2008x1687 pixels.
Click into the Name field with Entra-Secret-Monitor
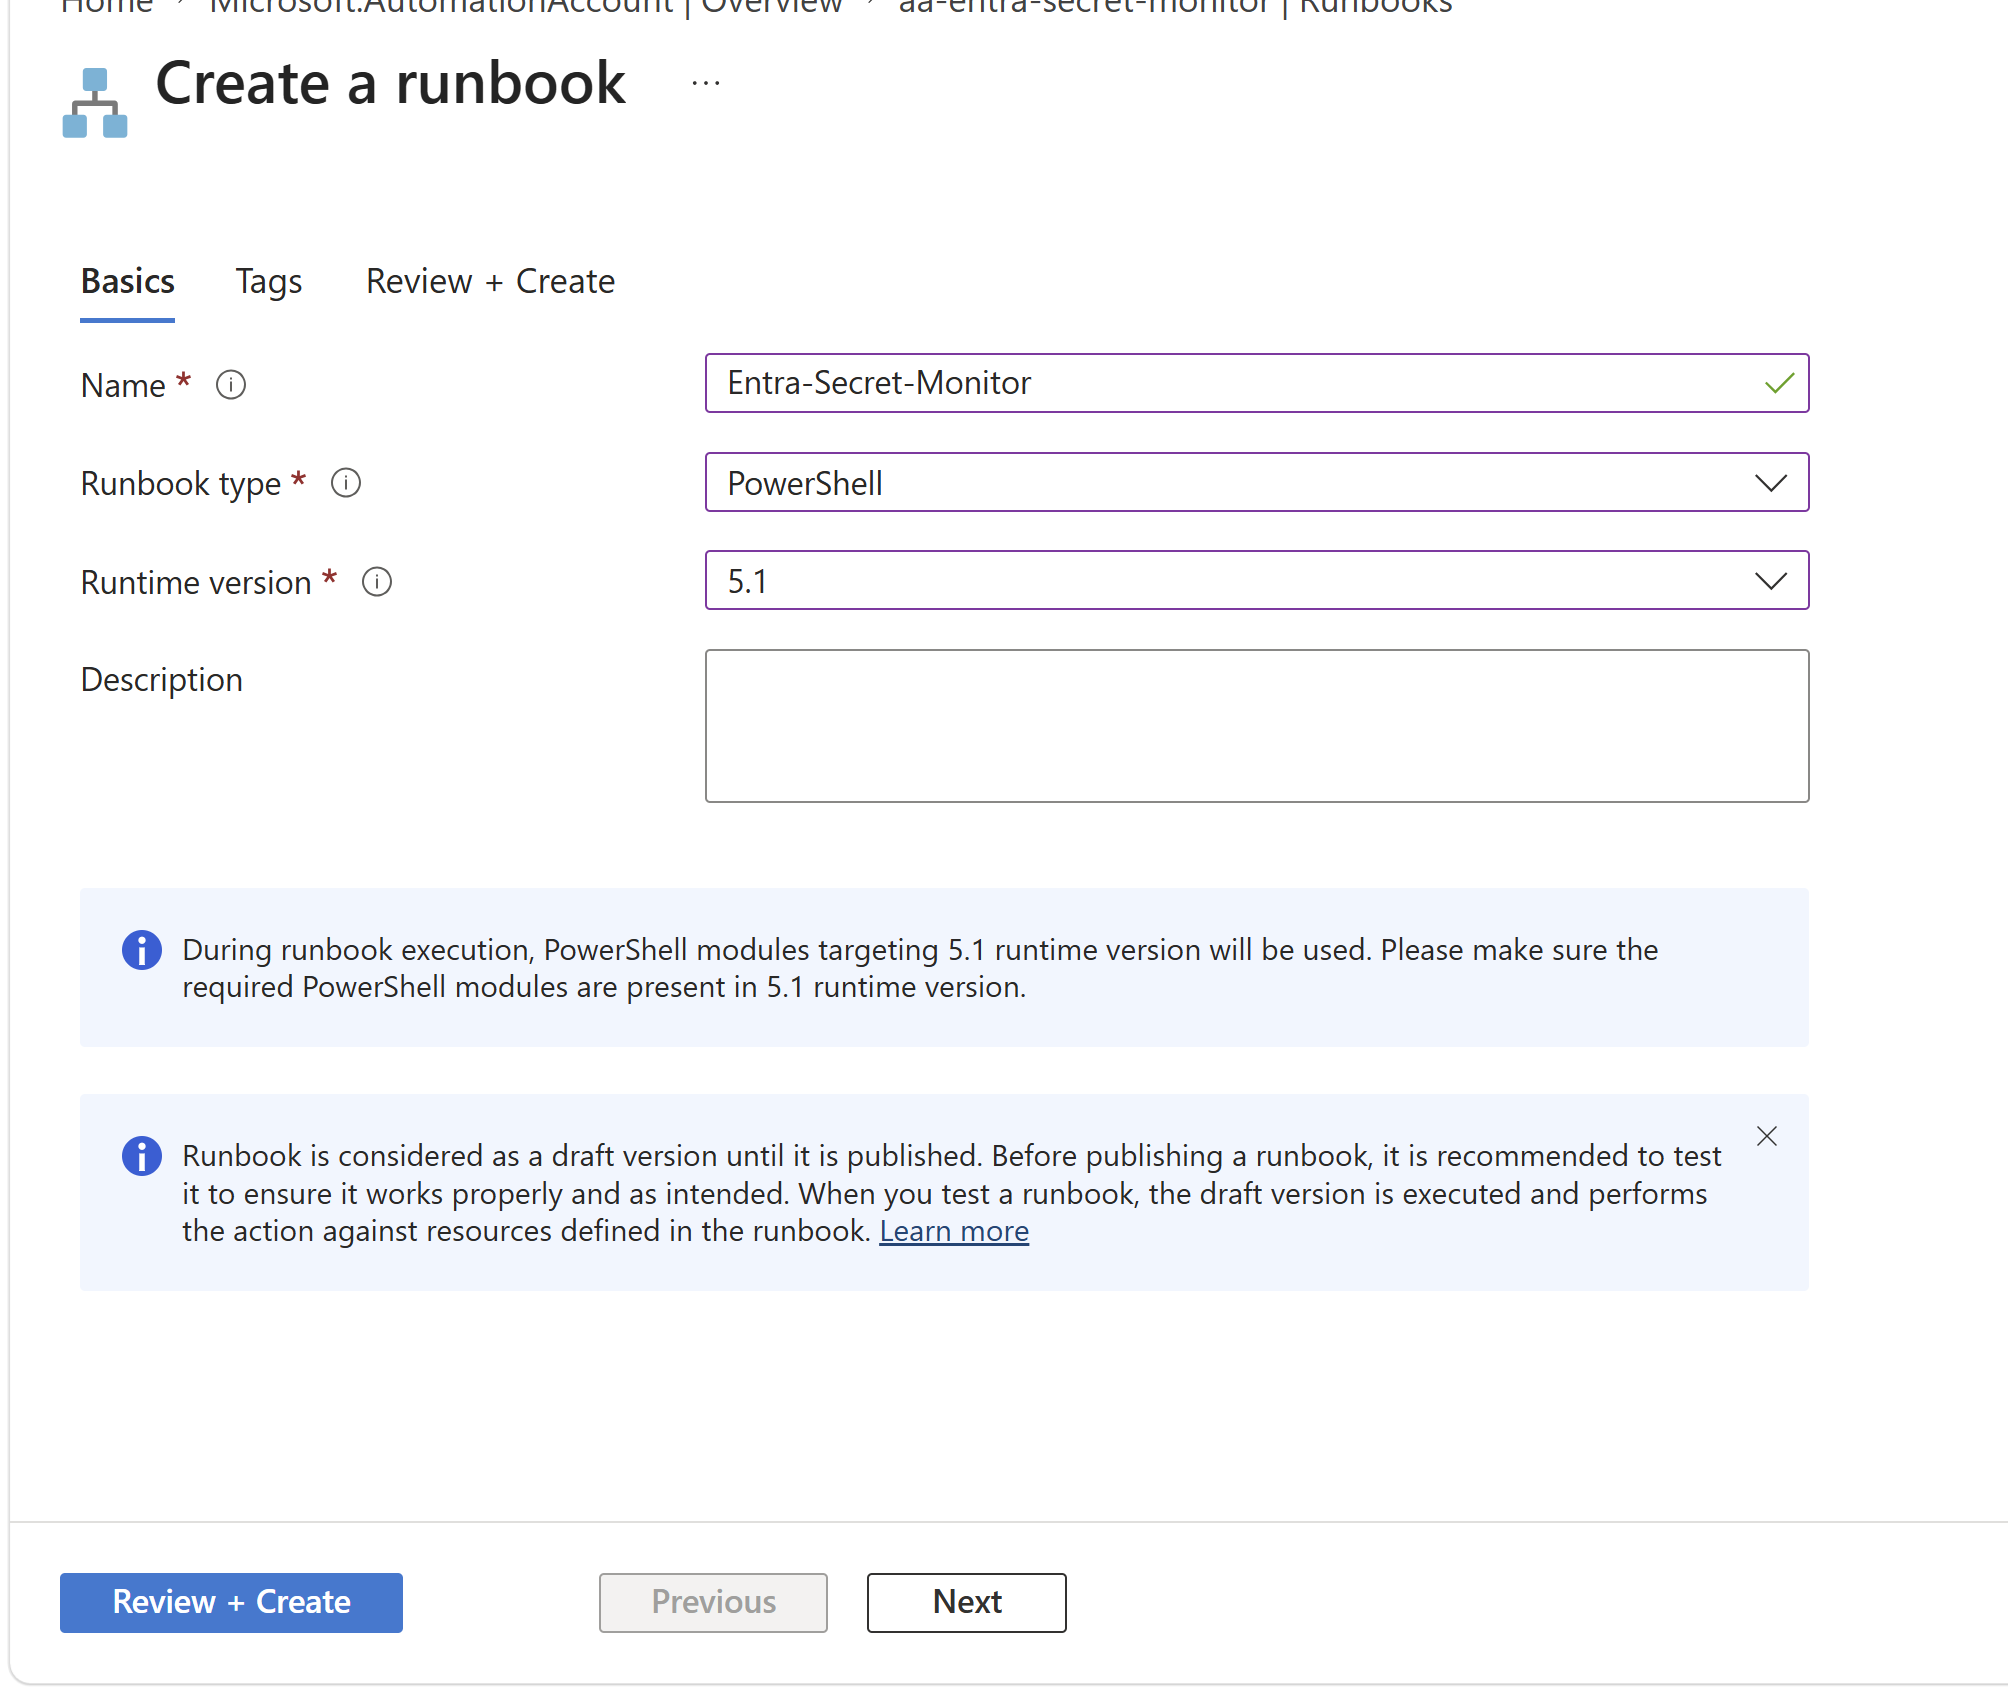pos(1257,383)
